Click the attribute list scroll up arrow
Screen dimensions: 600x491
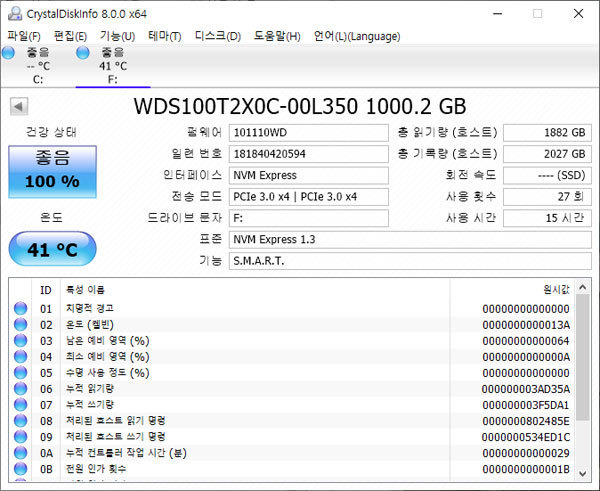(583, 287)
